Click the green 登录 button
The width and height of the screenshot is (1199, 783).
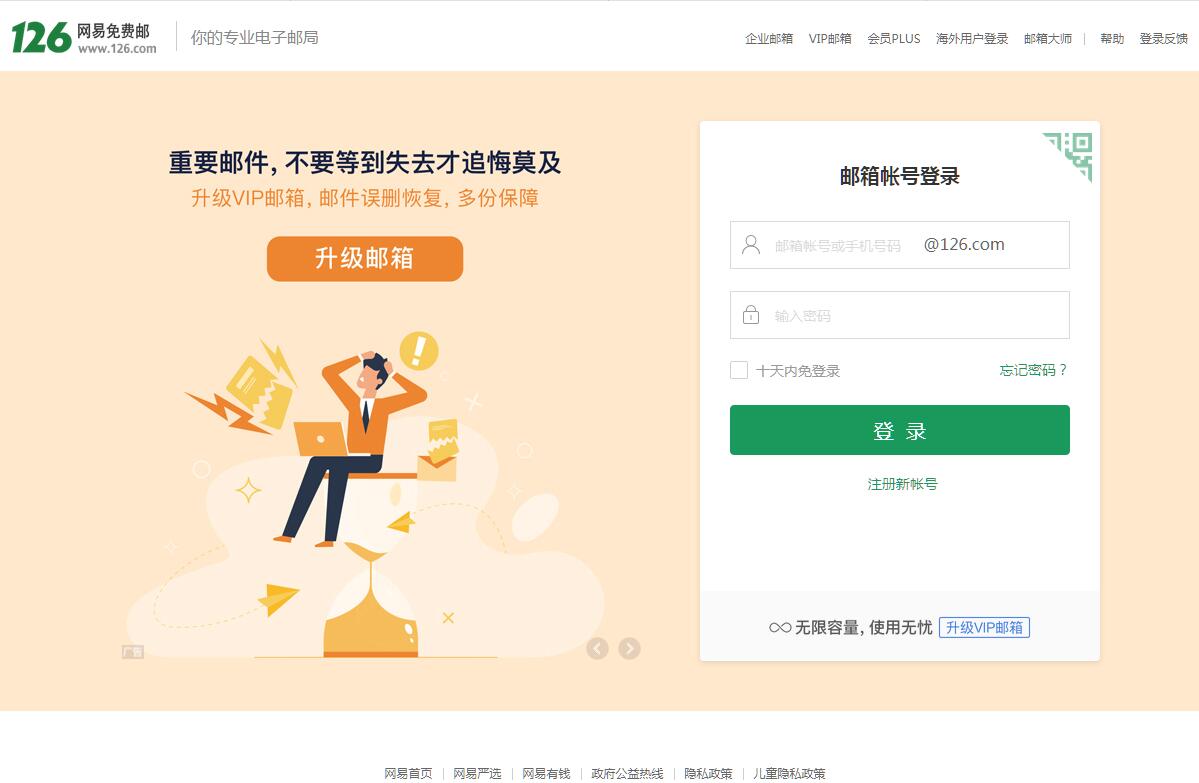tap(899, 430)
